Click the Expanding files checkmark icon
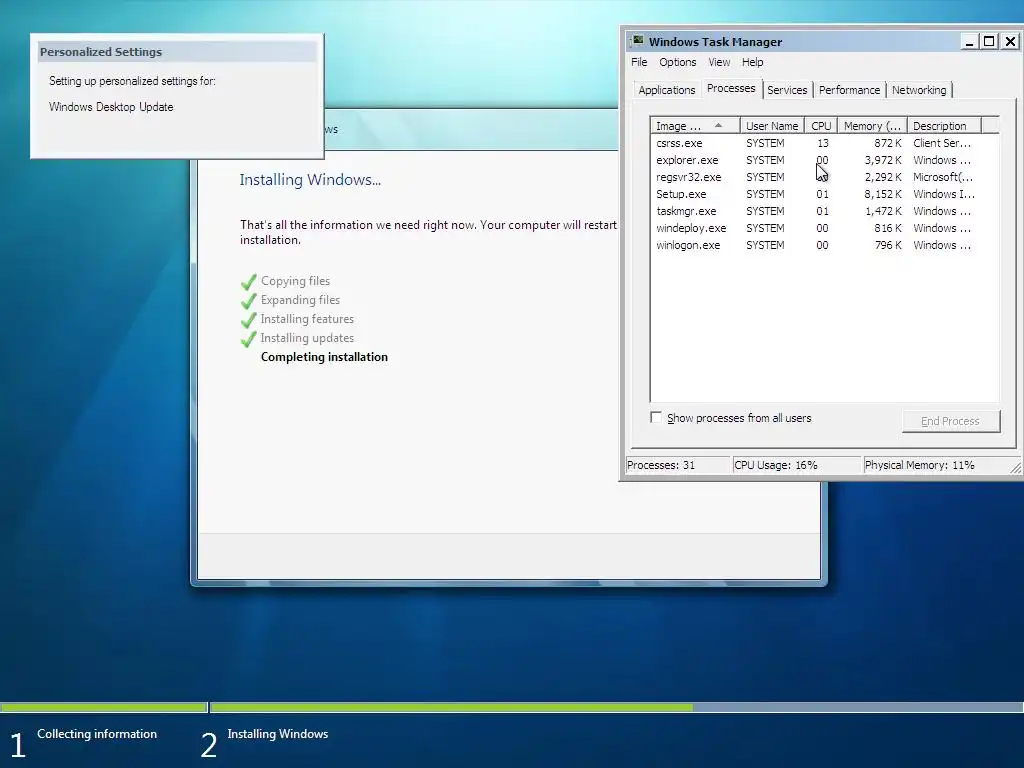Screen dimensions: 1024x768 click(249, 301)
